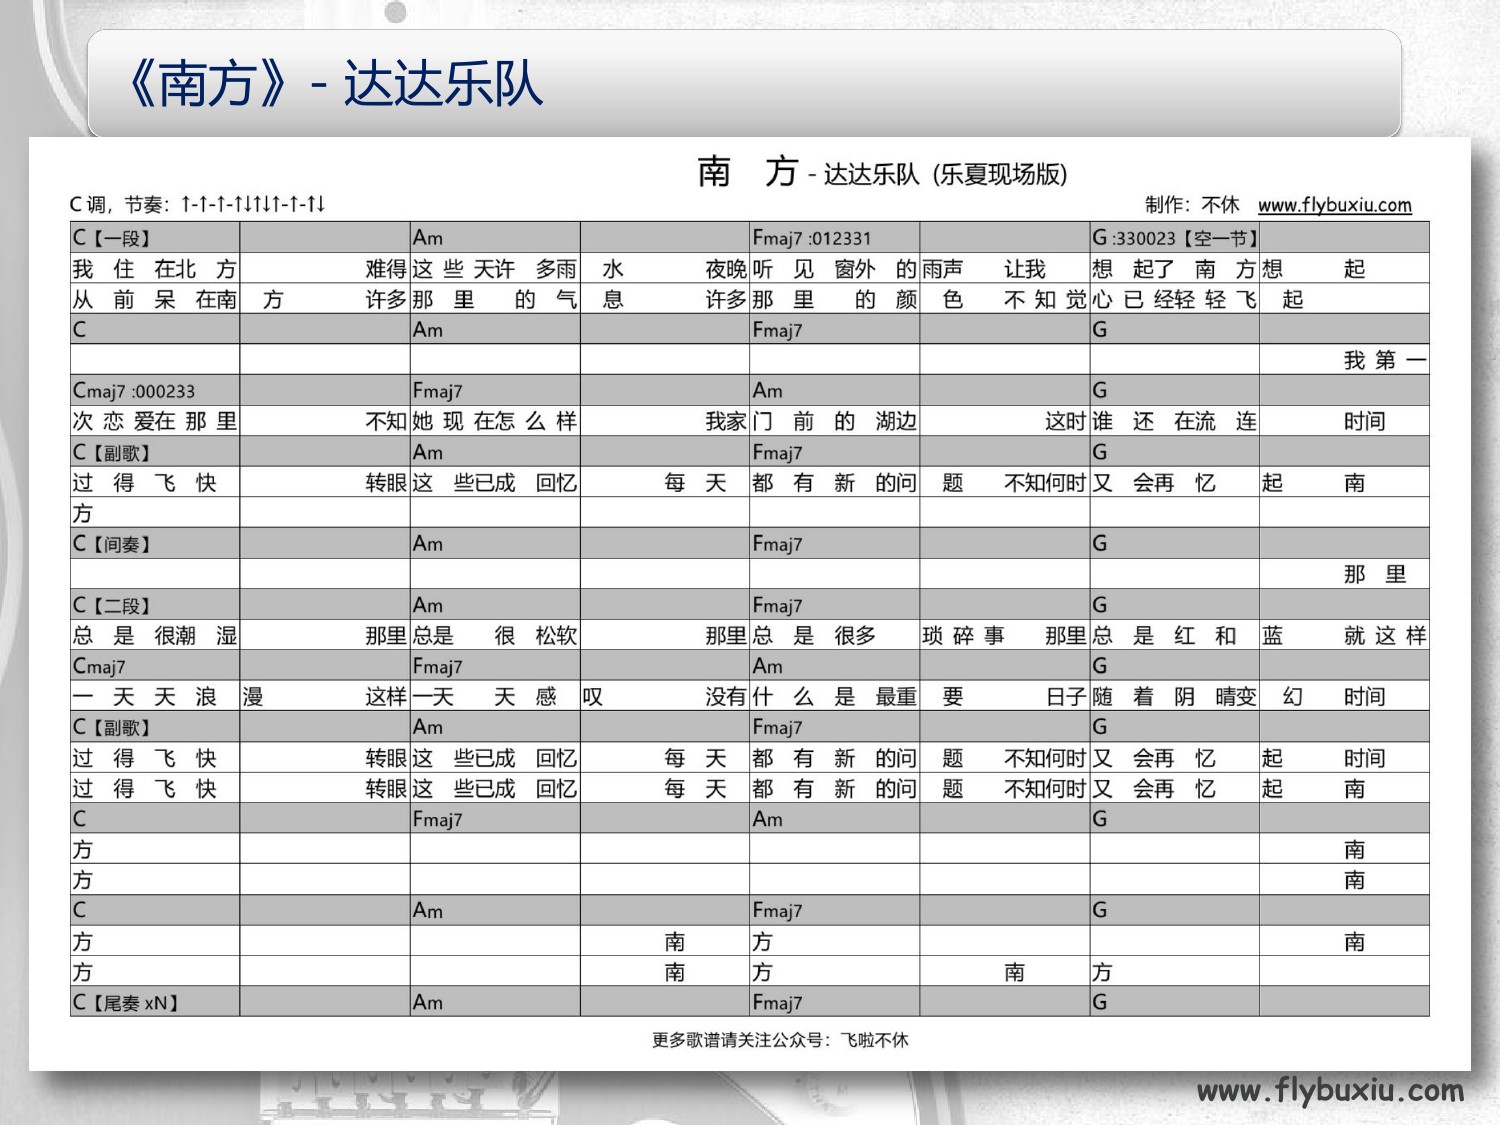The width and height of the screenshot is (1500, 1125).
Task: Select the lyric cell 从 前 呆 在南
Action: pyautogui.click(x=154, y=299)
